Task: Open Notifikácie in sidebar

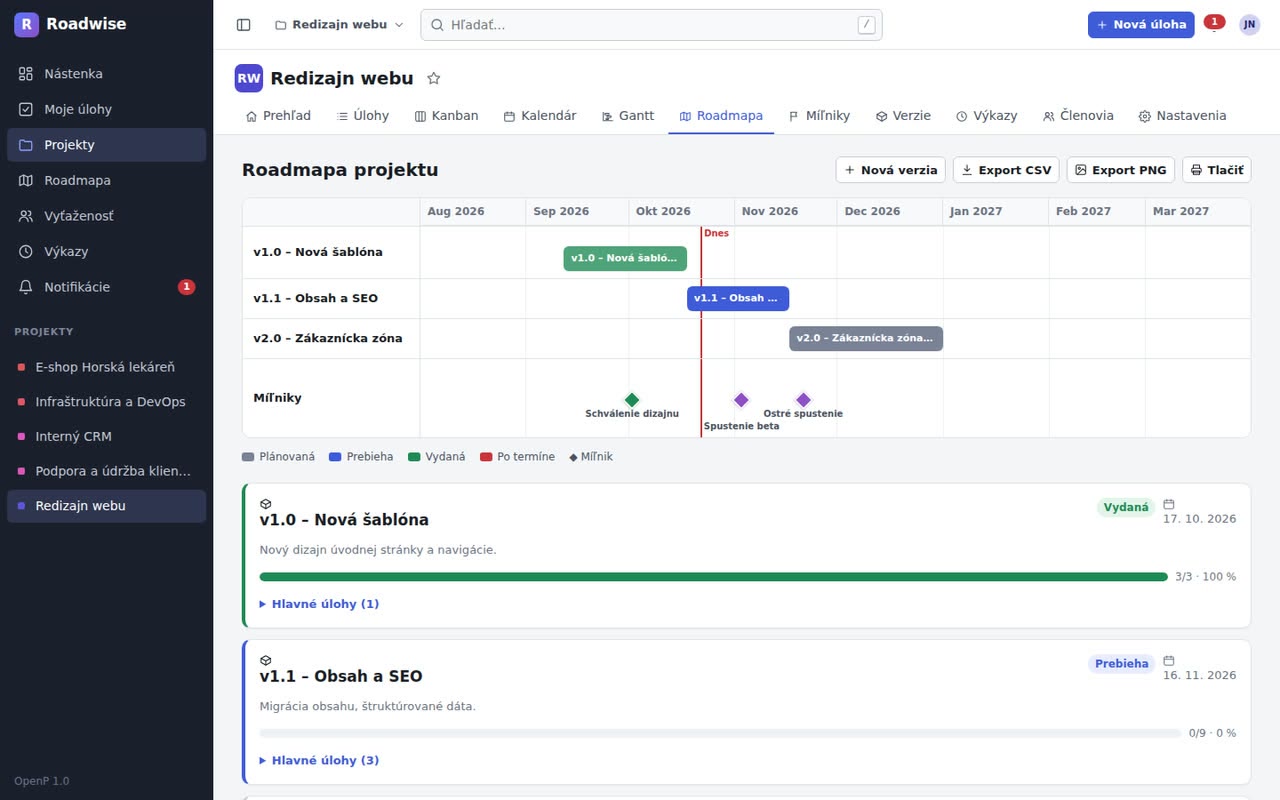Action: tap(106, 287)
